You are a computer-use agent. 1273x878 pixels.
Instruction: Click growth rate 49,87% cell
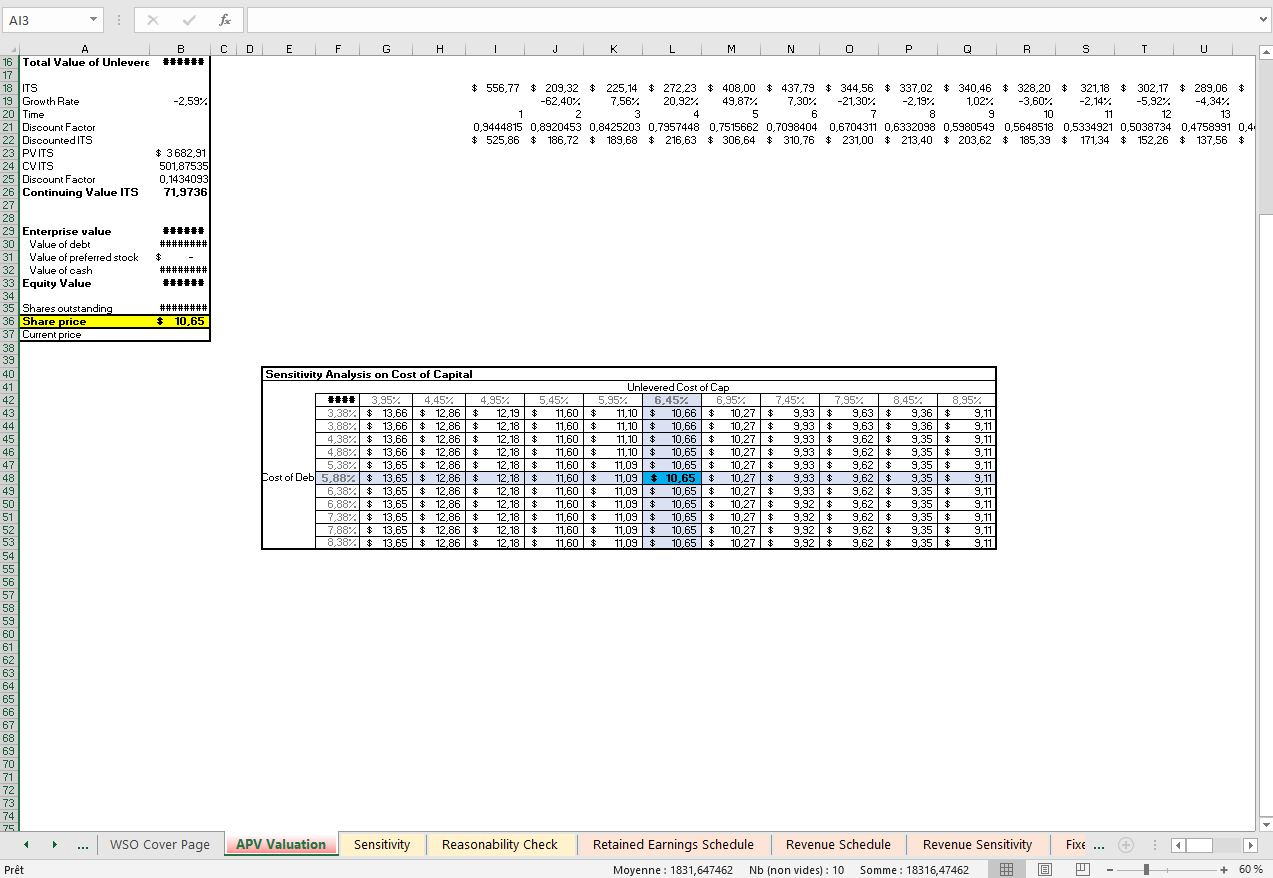point(730,101)
